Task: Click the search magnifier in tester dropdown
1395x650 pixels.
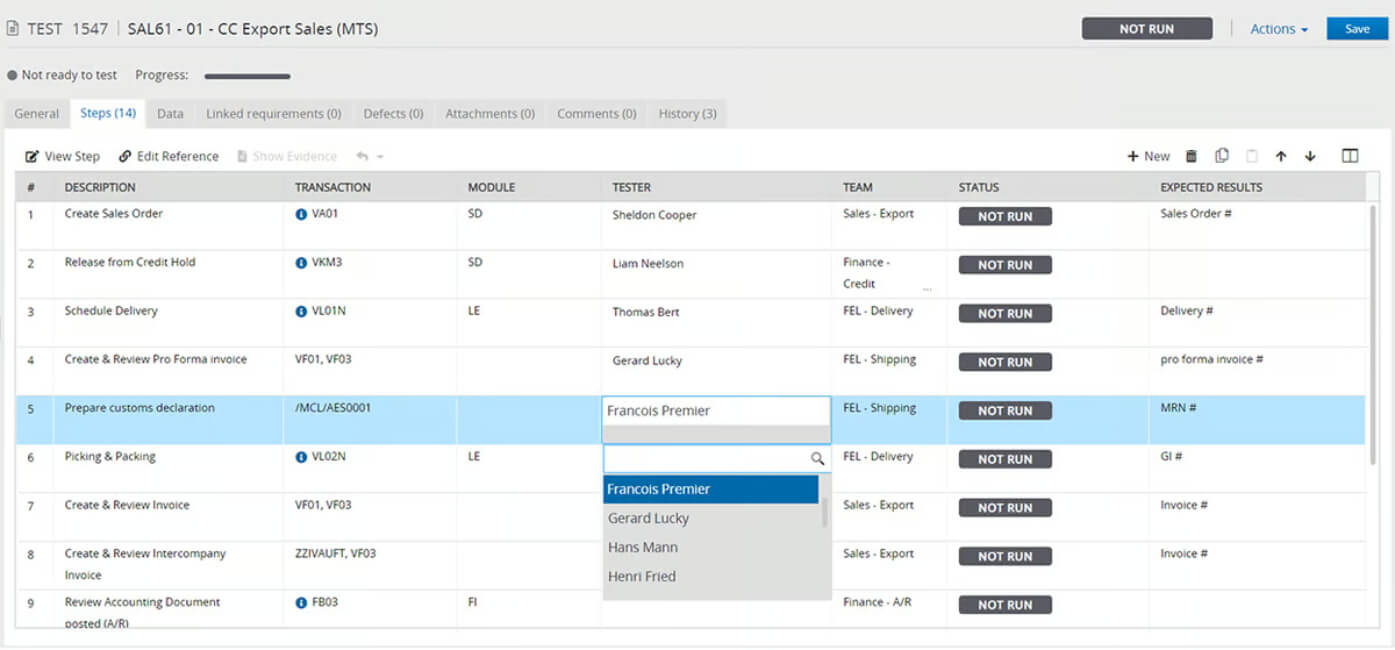Action: pyautogui.click(x=817, y=459)
